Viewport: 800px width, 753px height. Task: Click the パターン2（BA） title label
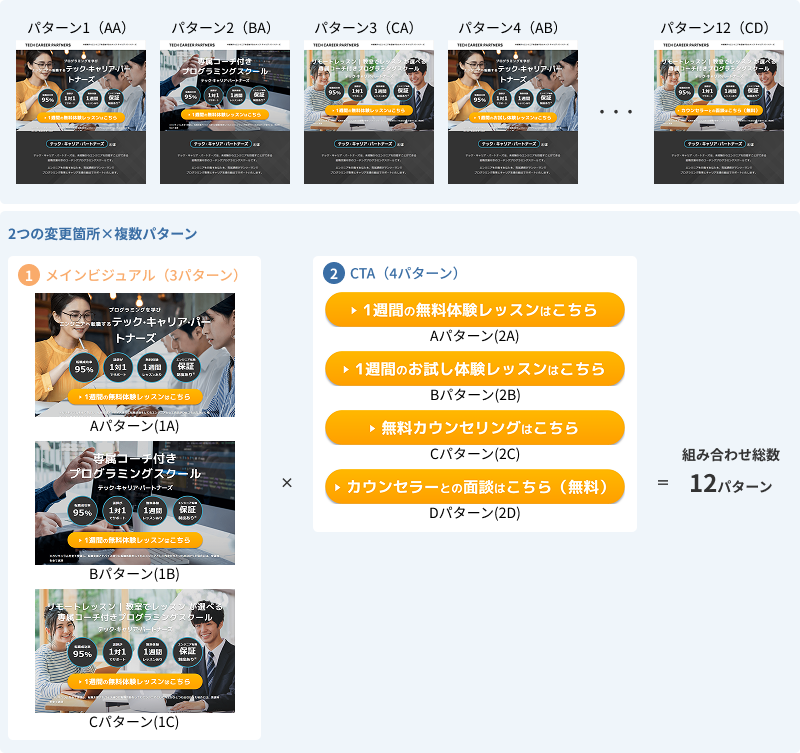coord(221,28)
